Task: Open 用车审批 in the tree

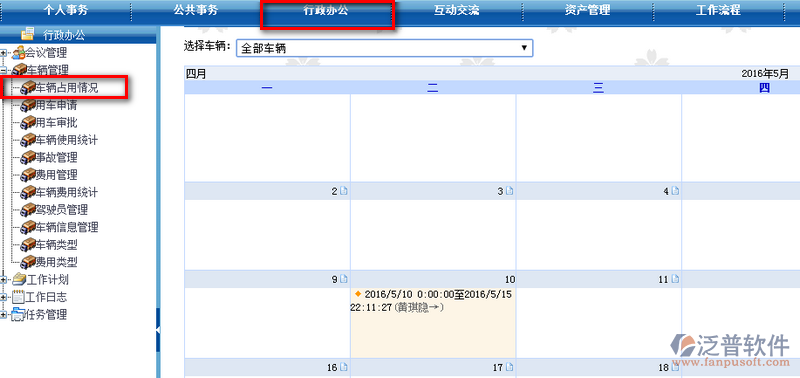Action: [x=56, y=122]
